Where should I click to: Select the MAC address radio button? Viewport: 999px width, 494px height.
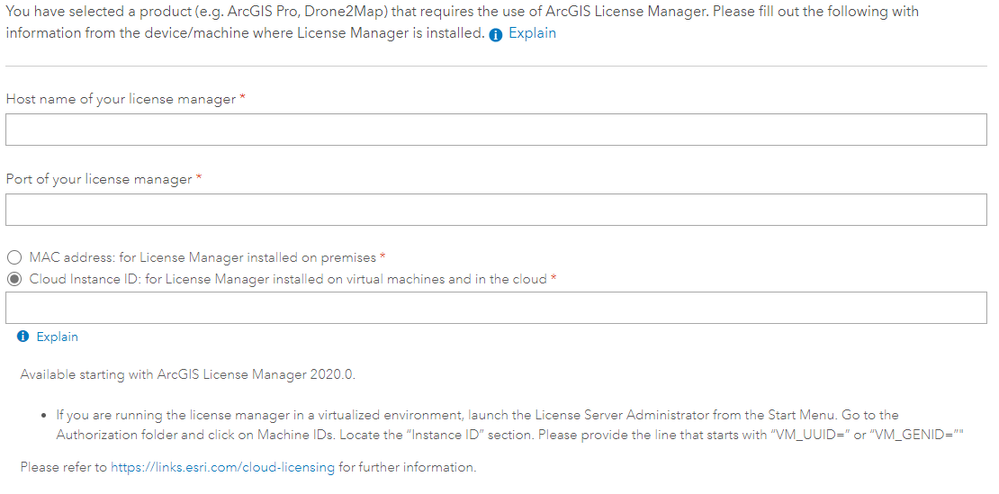click(14, 258)
